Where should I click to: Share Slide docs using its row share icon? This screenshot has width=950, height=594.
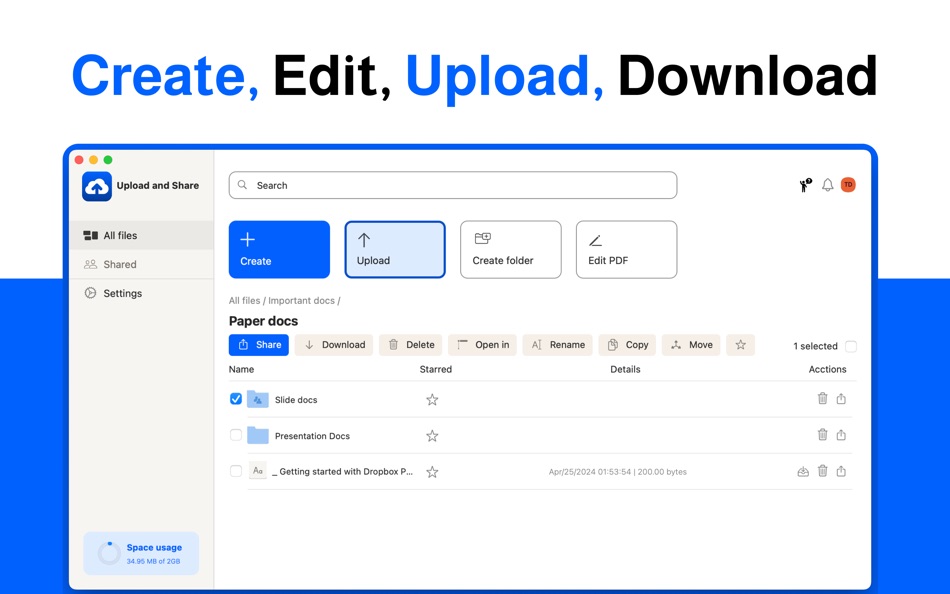(x=841, y=398)
